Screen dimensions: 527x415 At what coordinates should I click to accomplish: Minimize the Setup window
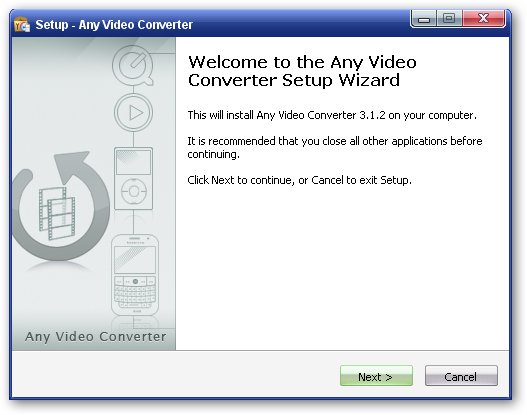(x=424, y=19)
